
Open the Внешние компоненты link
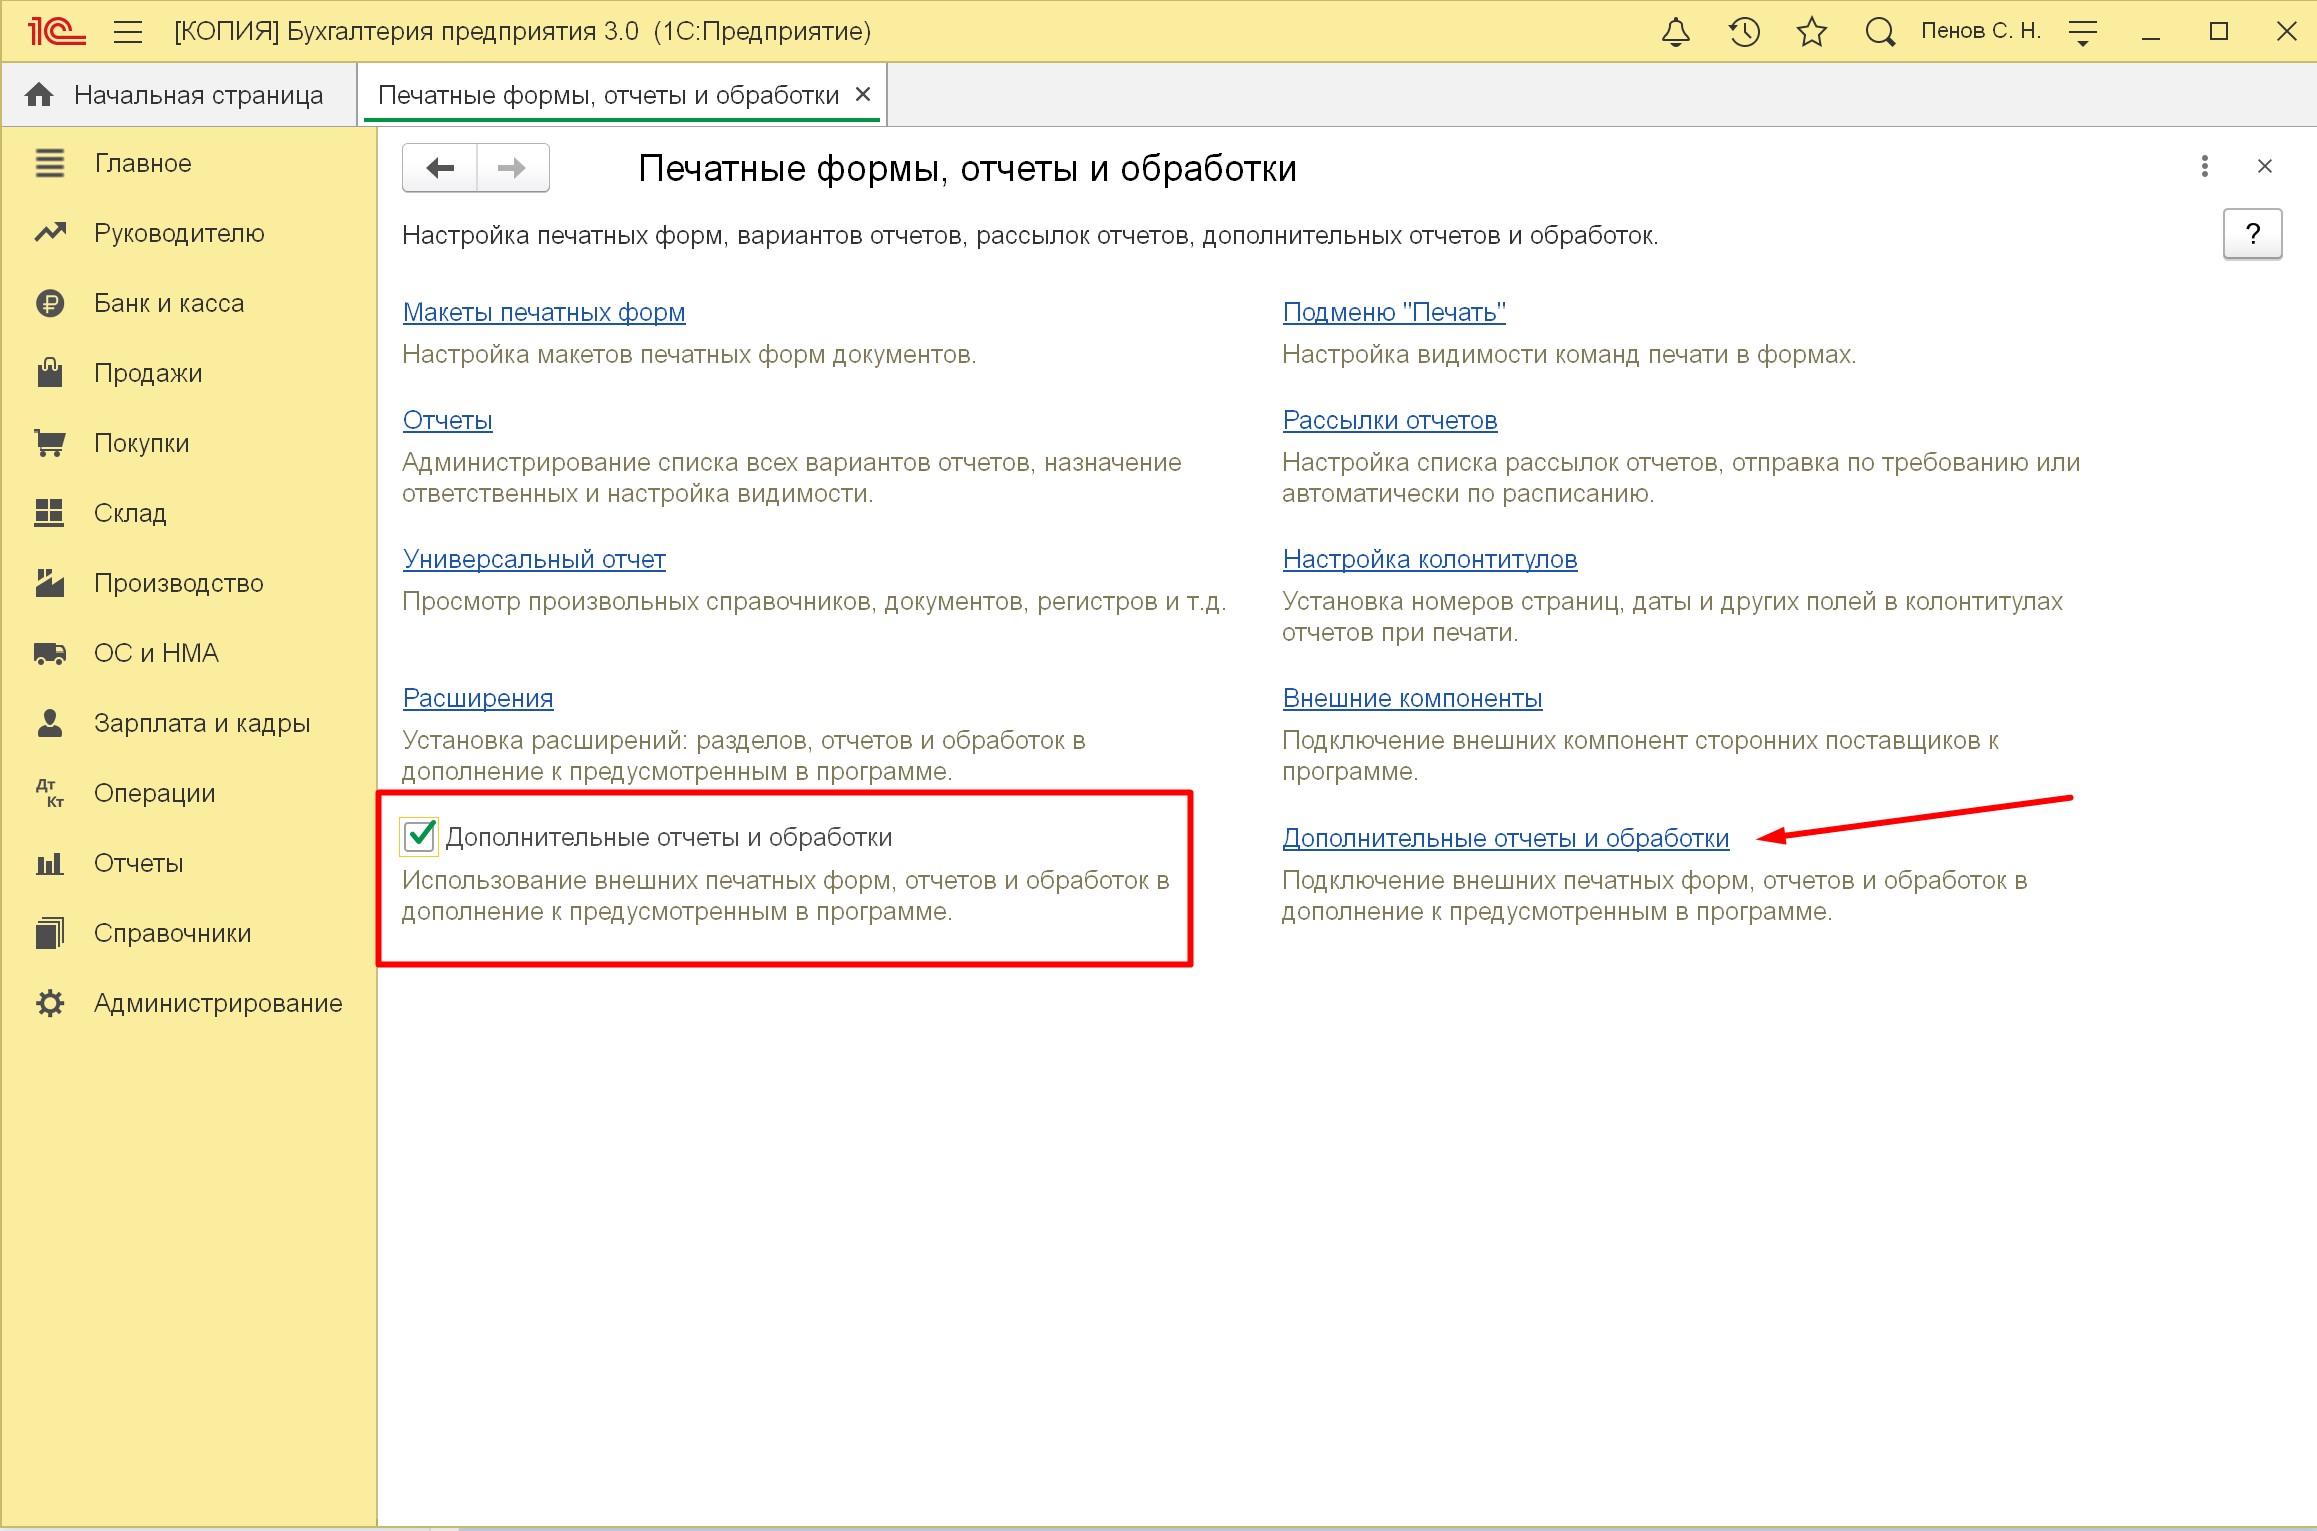1412,698
